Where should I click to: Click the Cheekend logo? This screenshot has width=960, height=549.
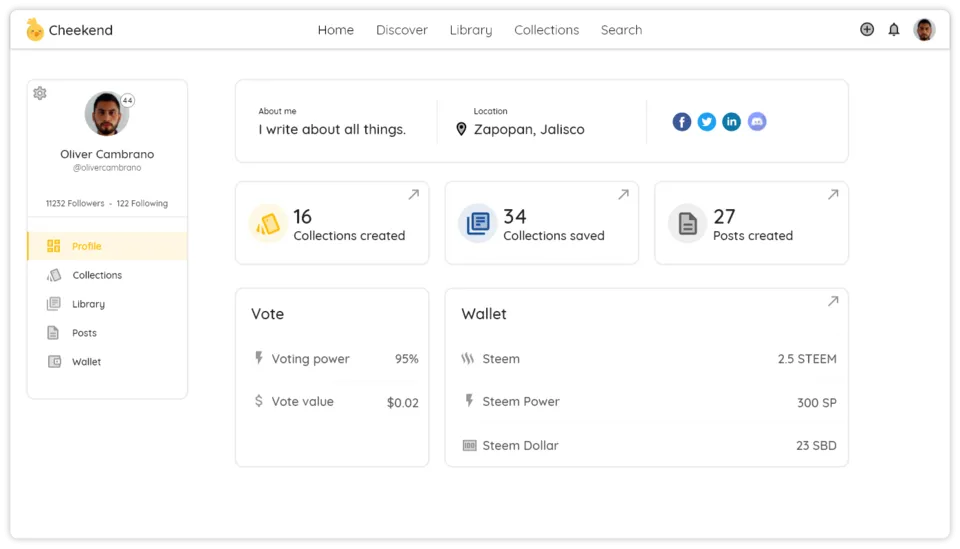click(x=69, y=30)
